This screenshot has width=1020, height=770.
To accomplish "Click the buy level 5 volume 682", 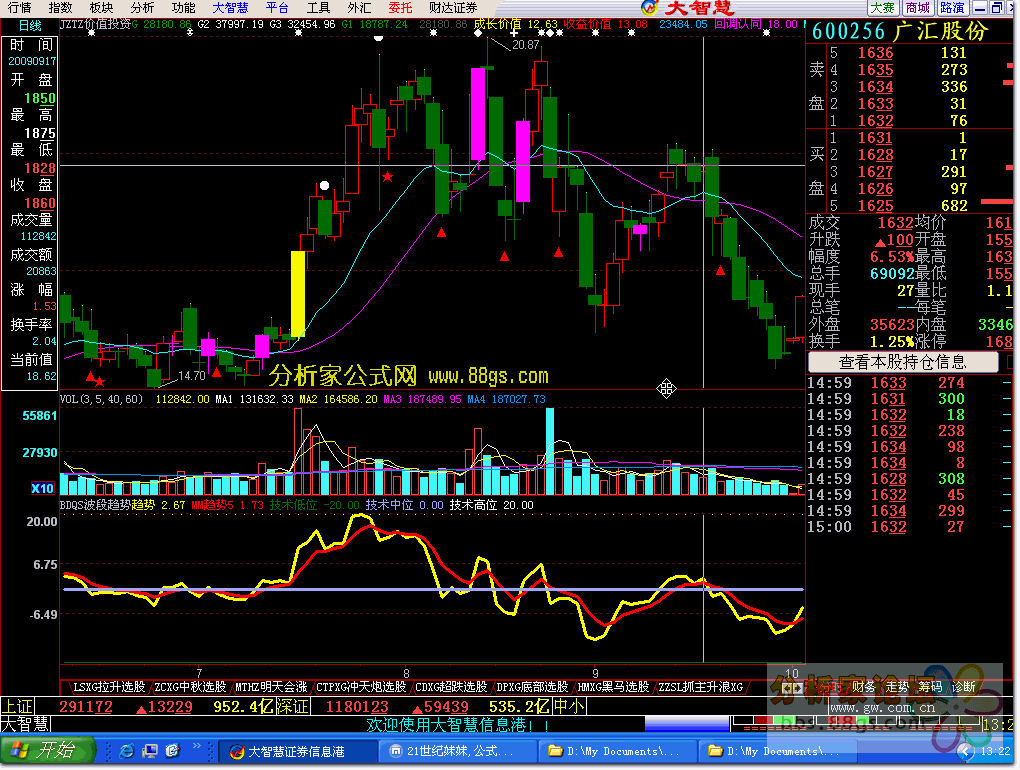I will tap(954, 206).
